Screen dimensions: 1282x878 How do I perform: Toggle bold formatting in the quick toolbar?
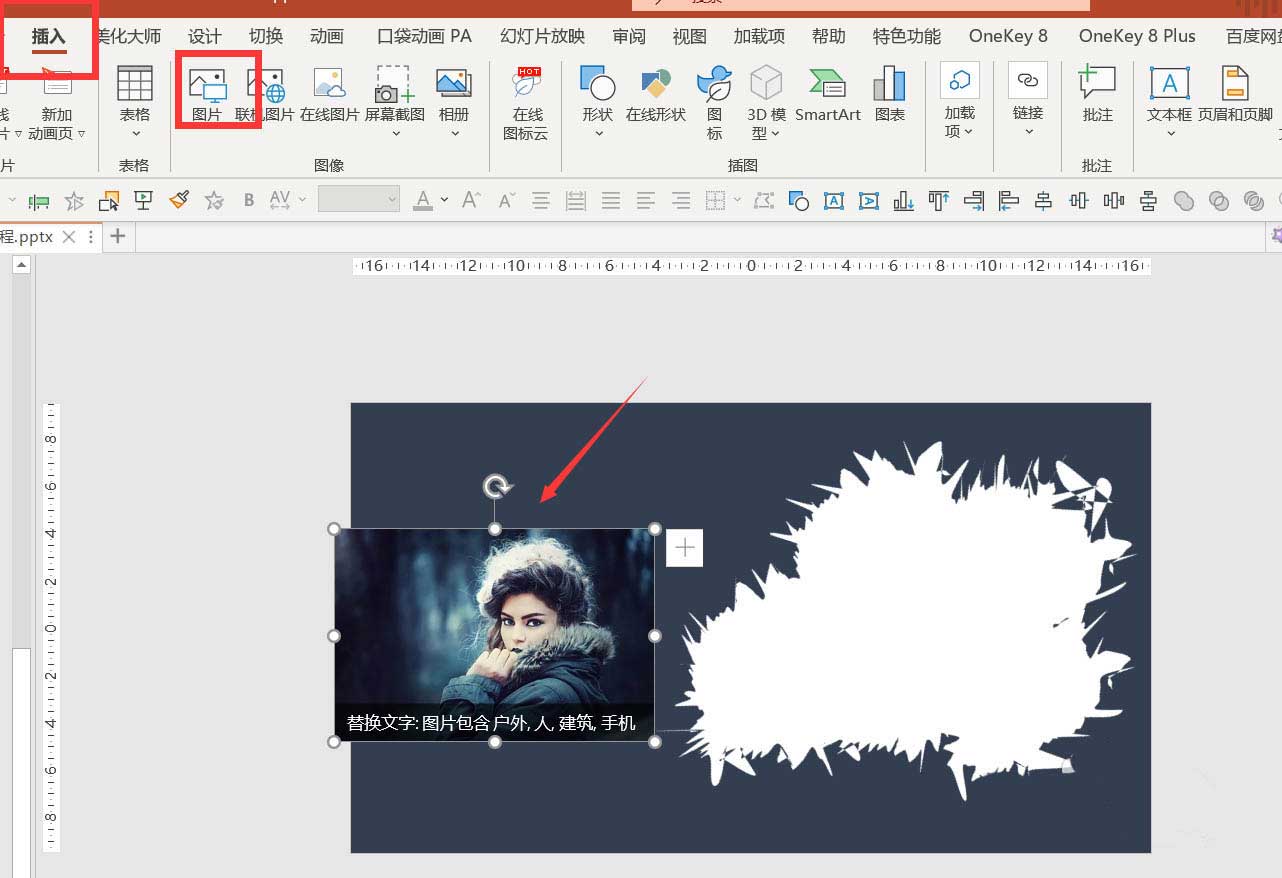[x=249, y=201]
